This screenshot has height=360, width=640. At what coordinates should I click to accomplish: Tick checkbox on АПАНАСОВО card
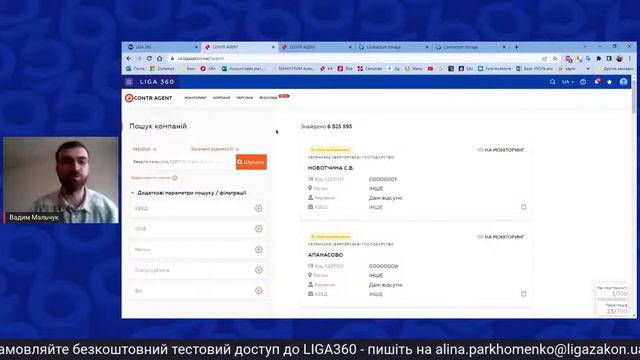tap(524, 294)
